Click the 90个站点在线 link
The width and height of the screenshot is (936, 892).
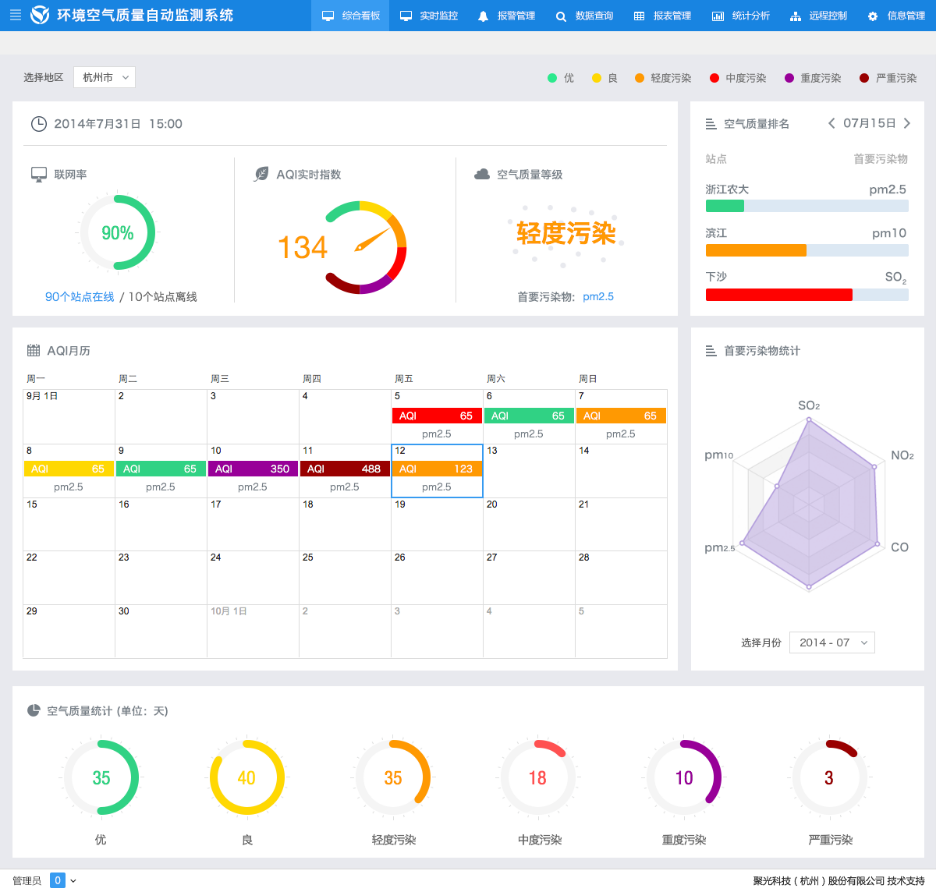80,297
